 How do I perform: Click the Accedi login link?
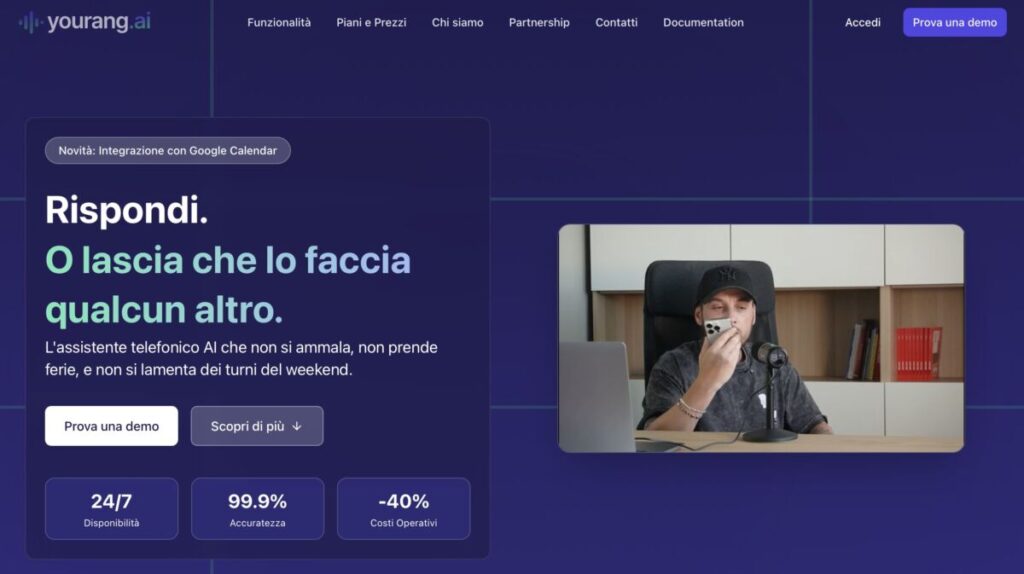[x=862, y=22]
